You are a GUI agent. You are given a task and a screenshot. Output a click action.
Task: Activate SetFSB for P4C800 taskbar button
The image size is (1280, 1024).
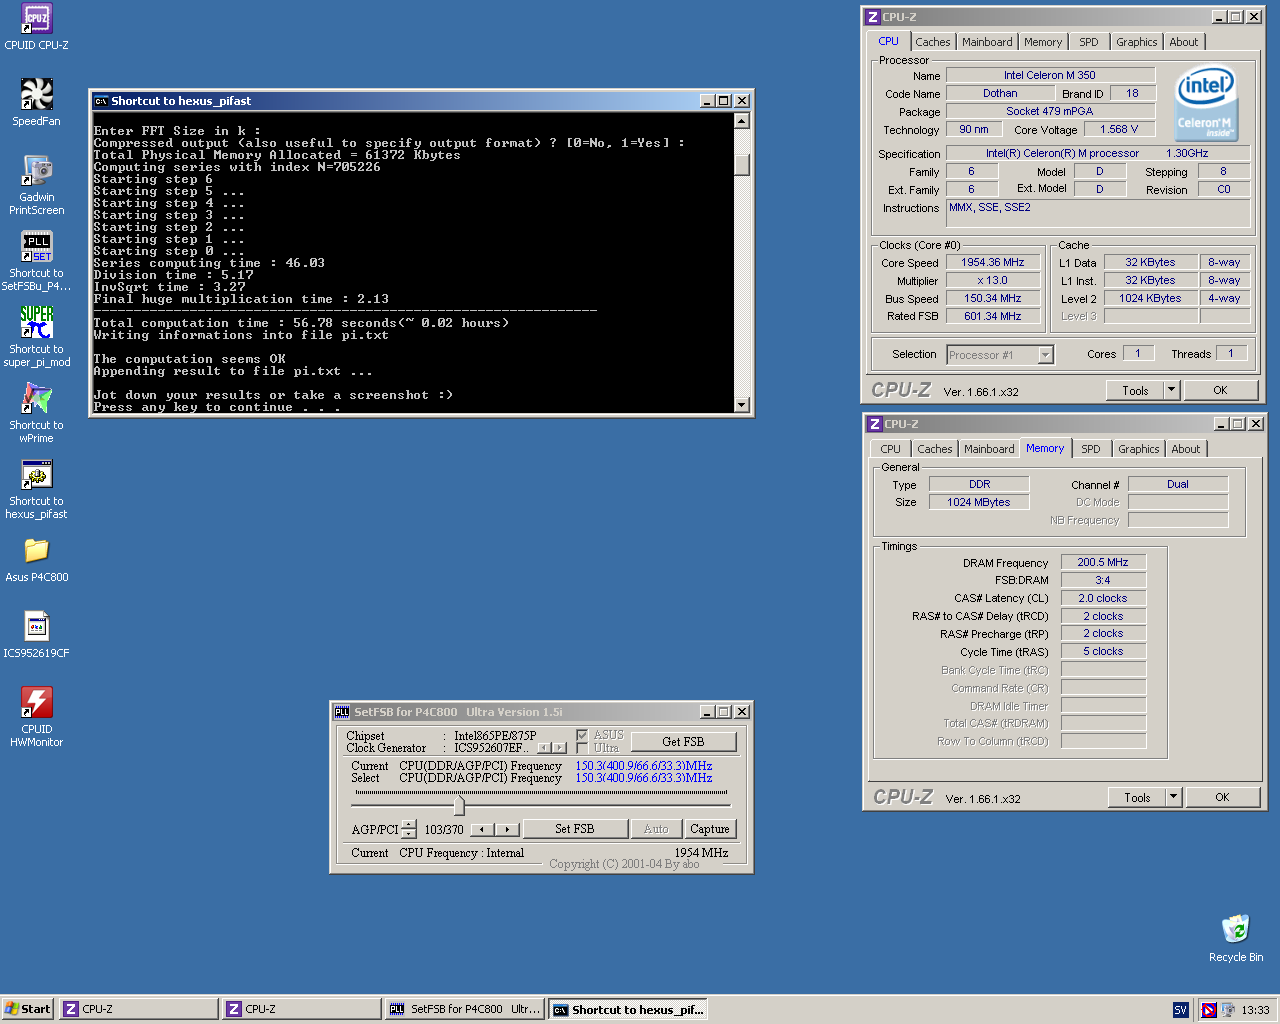[x=465, y=1009]
